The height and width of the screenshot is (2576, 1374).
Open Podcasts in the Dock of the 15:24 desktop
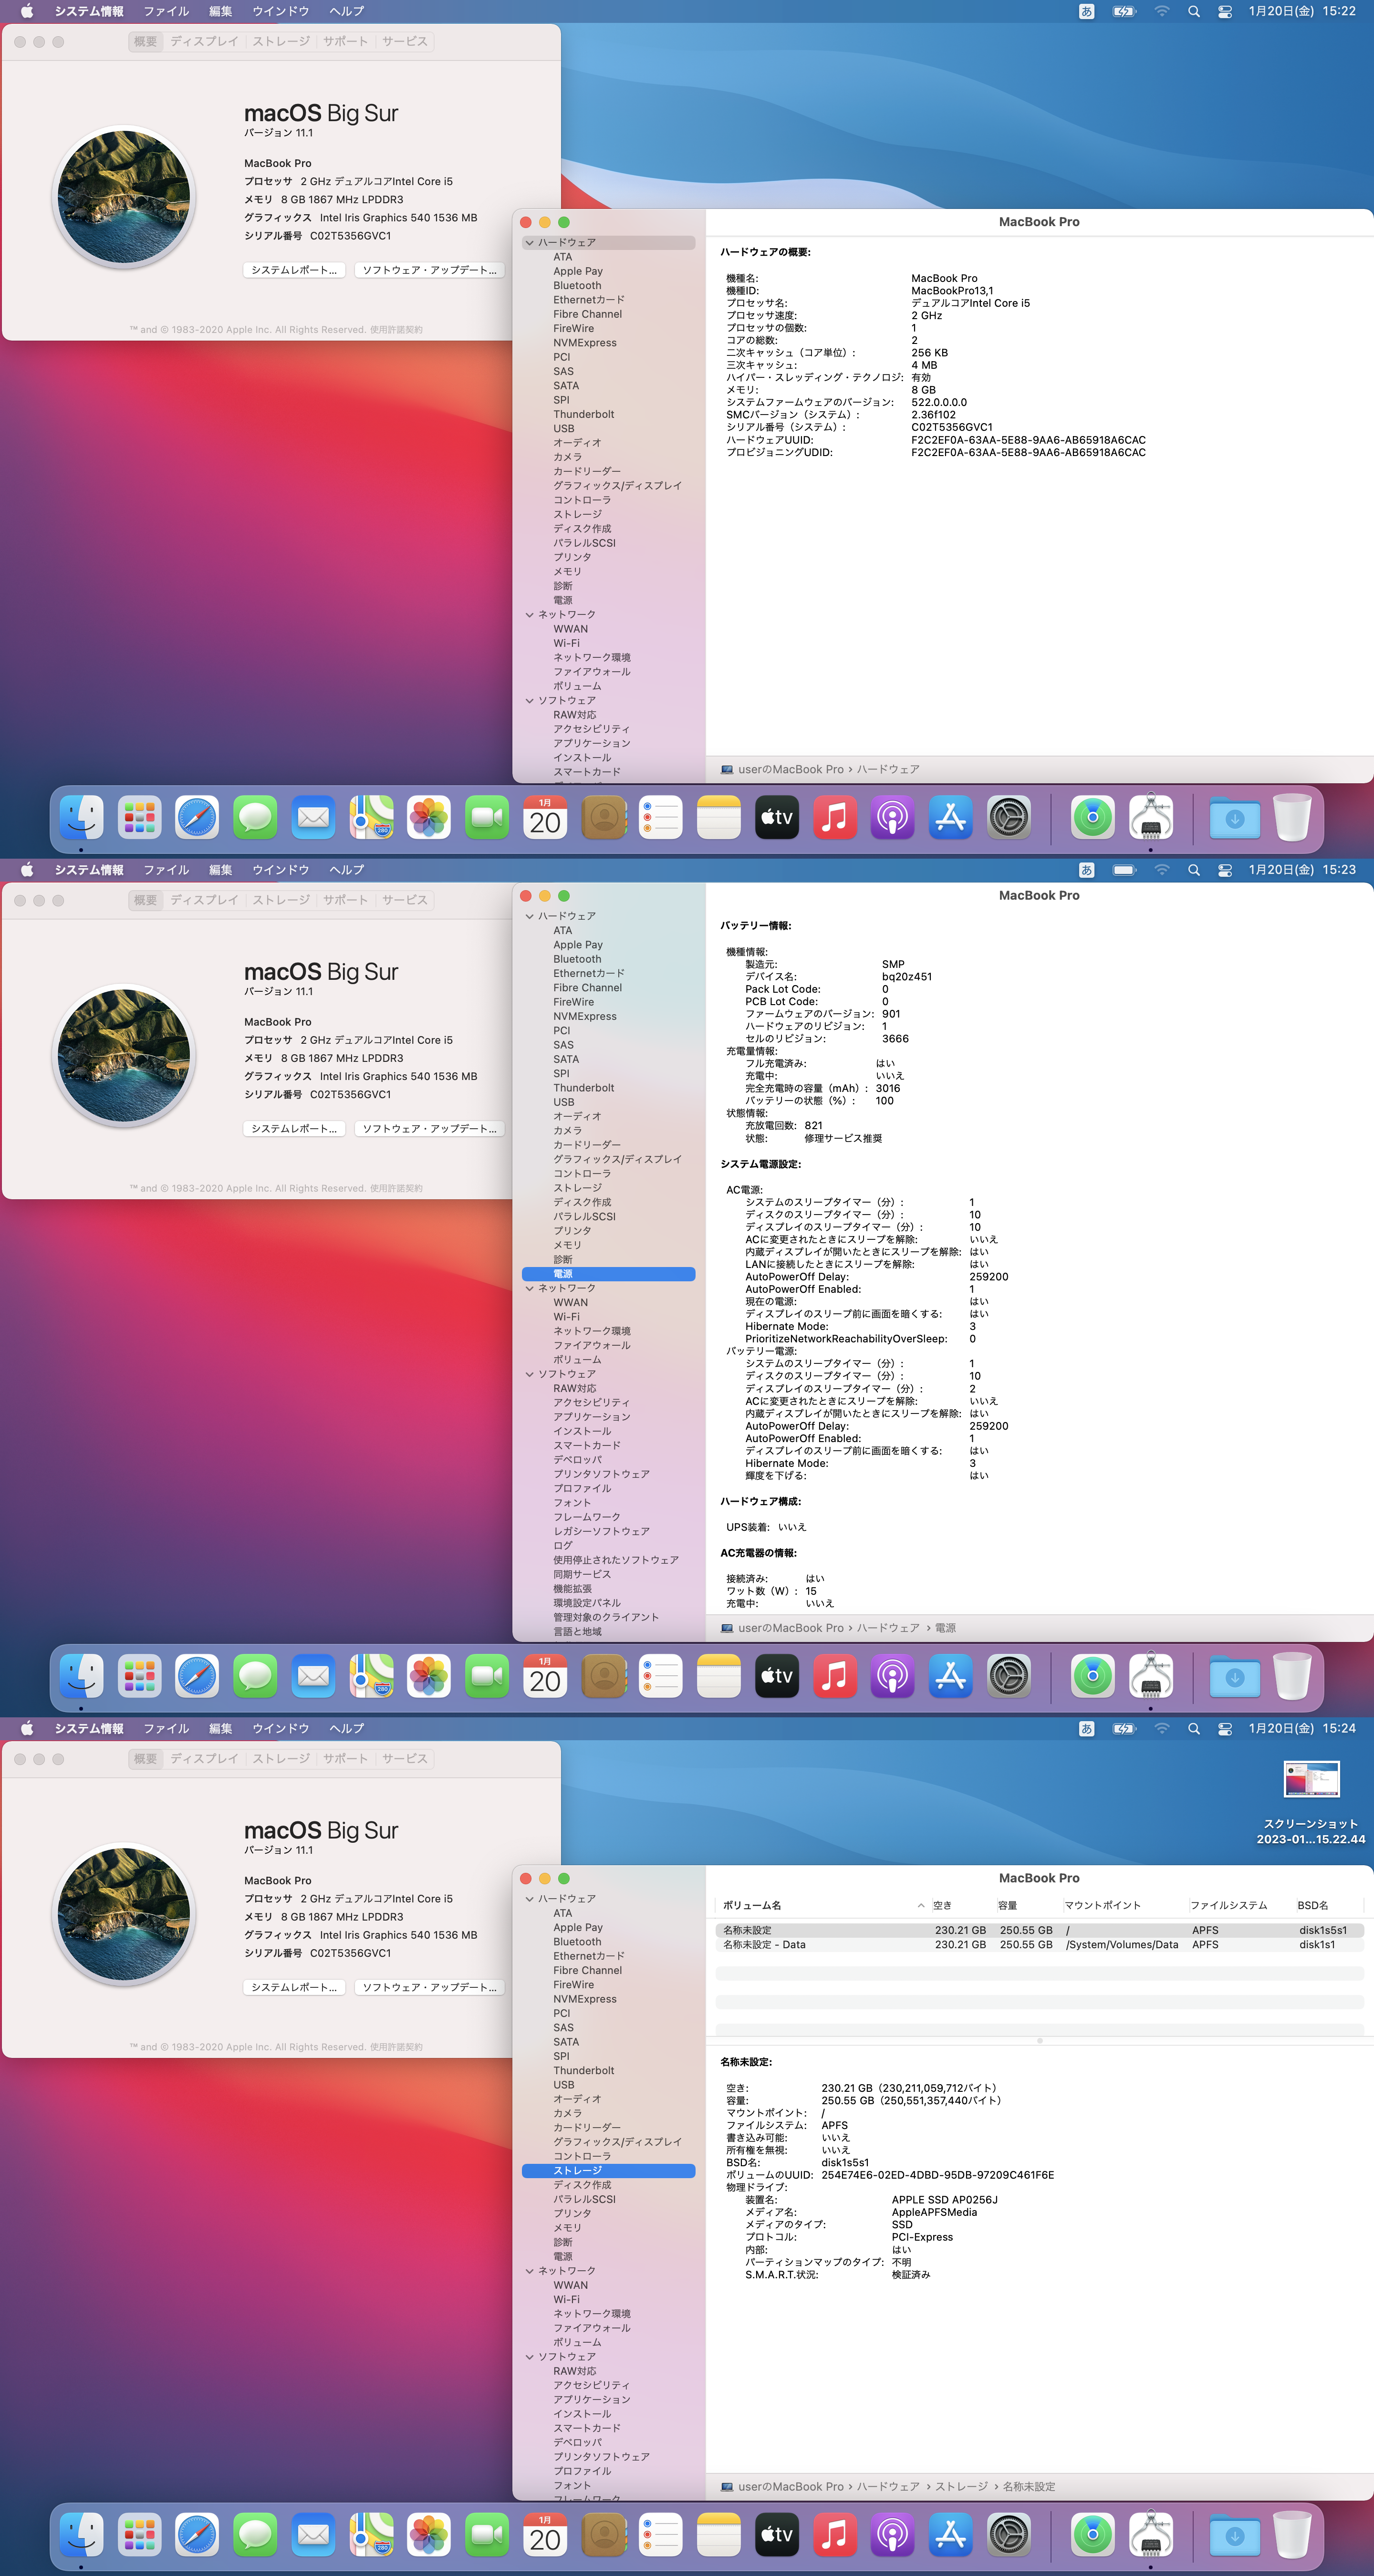(893, 2535)
